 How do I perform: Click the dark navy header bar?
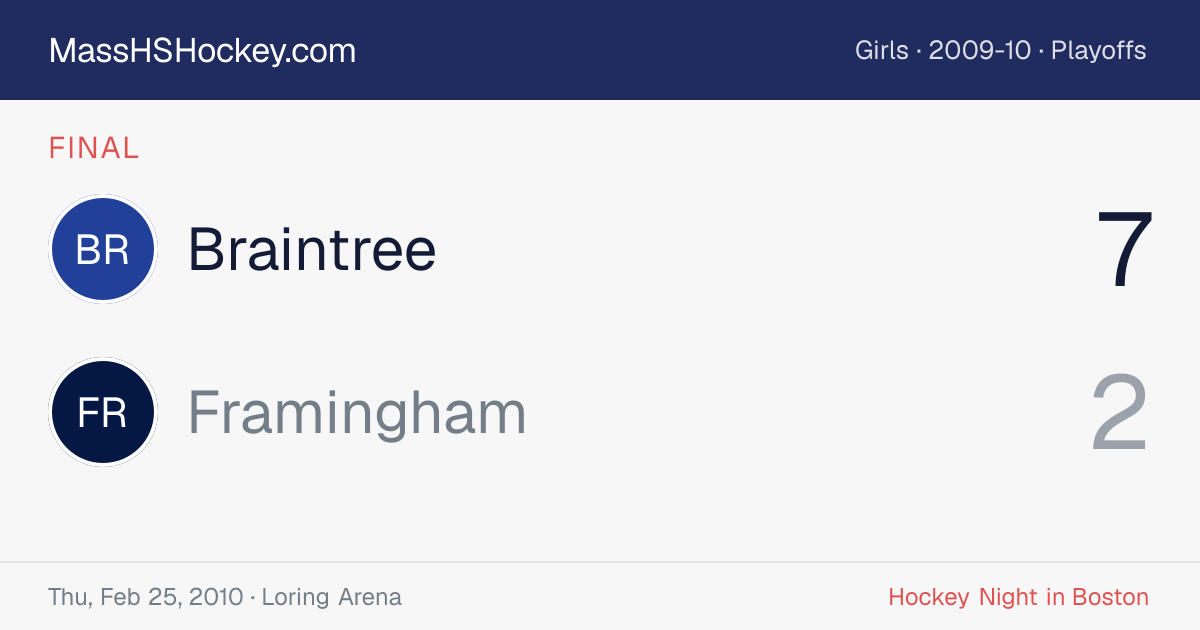[600, 50]
